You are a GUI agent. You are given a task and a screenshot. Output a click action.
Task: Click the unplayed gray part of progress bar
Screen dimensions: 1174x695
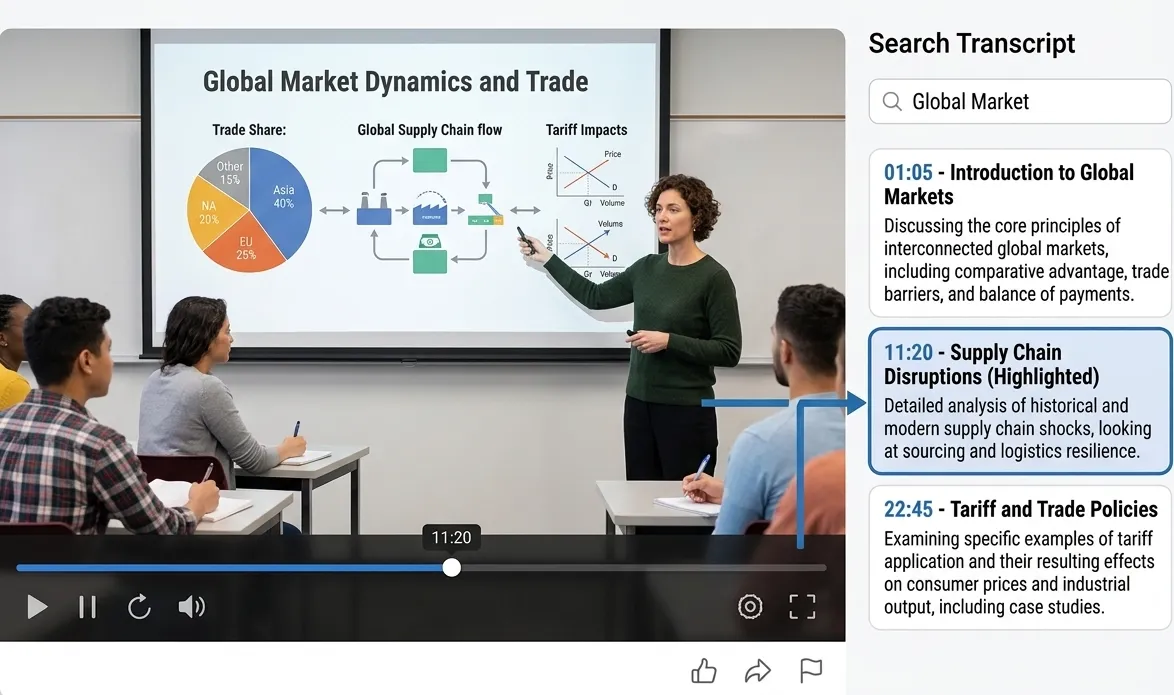pos(640,567)
